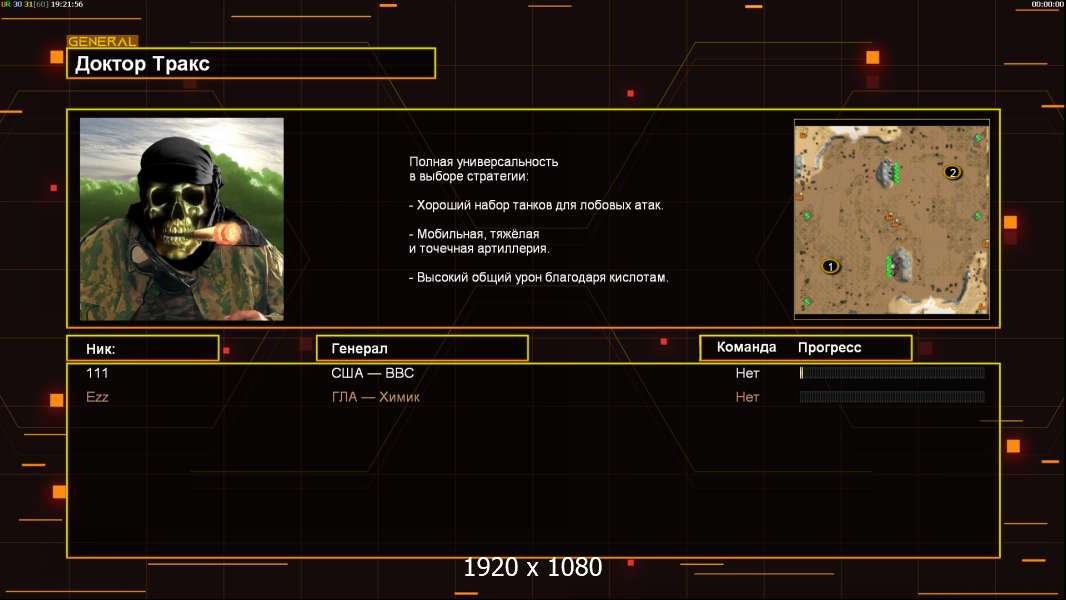Click loading progress bar of player 111

tap(892, 372)
